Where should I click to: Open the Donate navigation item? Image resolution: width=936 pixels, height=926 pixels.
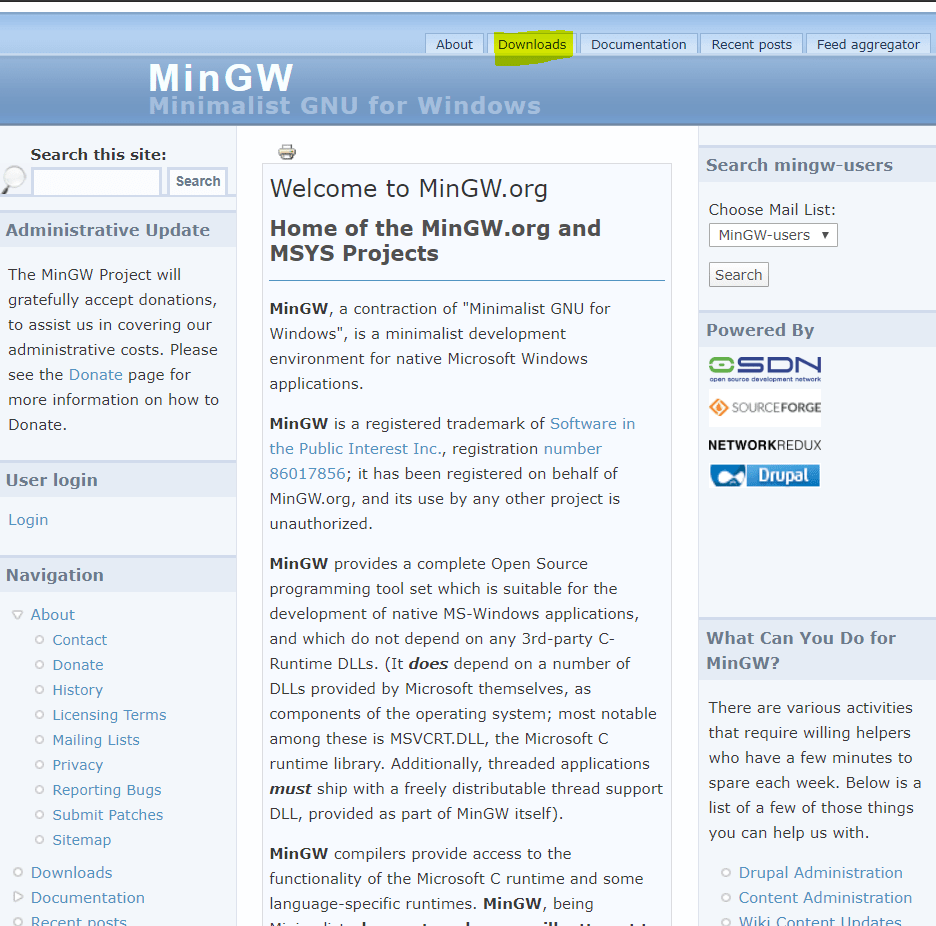coord(78,665)
